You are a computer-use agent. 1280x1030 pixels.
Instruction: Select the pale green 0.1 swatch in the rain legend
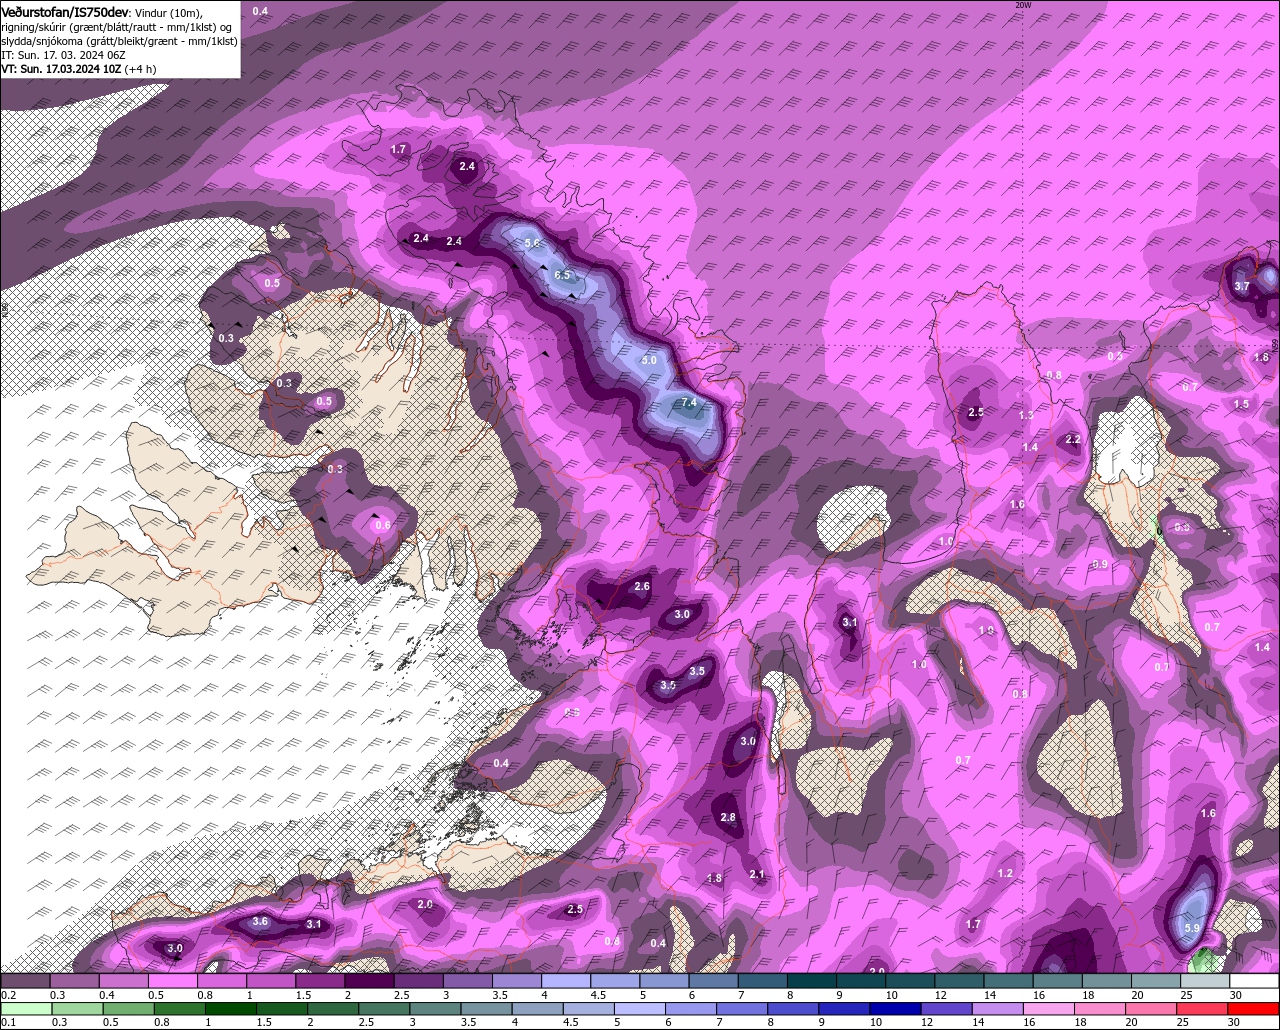pos(26,1008)
